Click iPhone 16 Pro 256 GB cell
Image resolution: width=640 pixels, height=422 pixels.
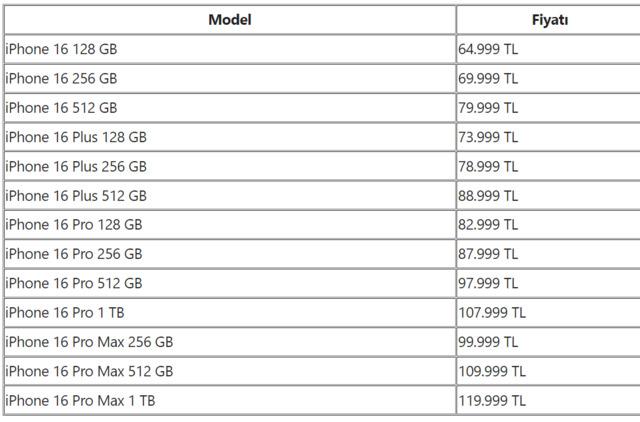(74, 254)
